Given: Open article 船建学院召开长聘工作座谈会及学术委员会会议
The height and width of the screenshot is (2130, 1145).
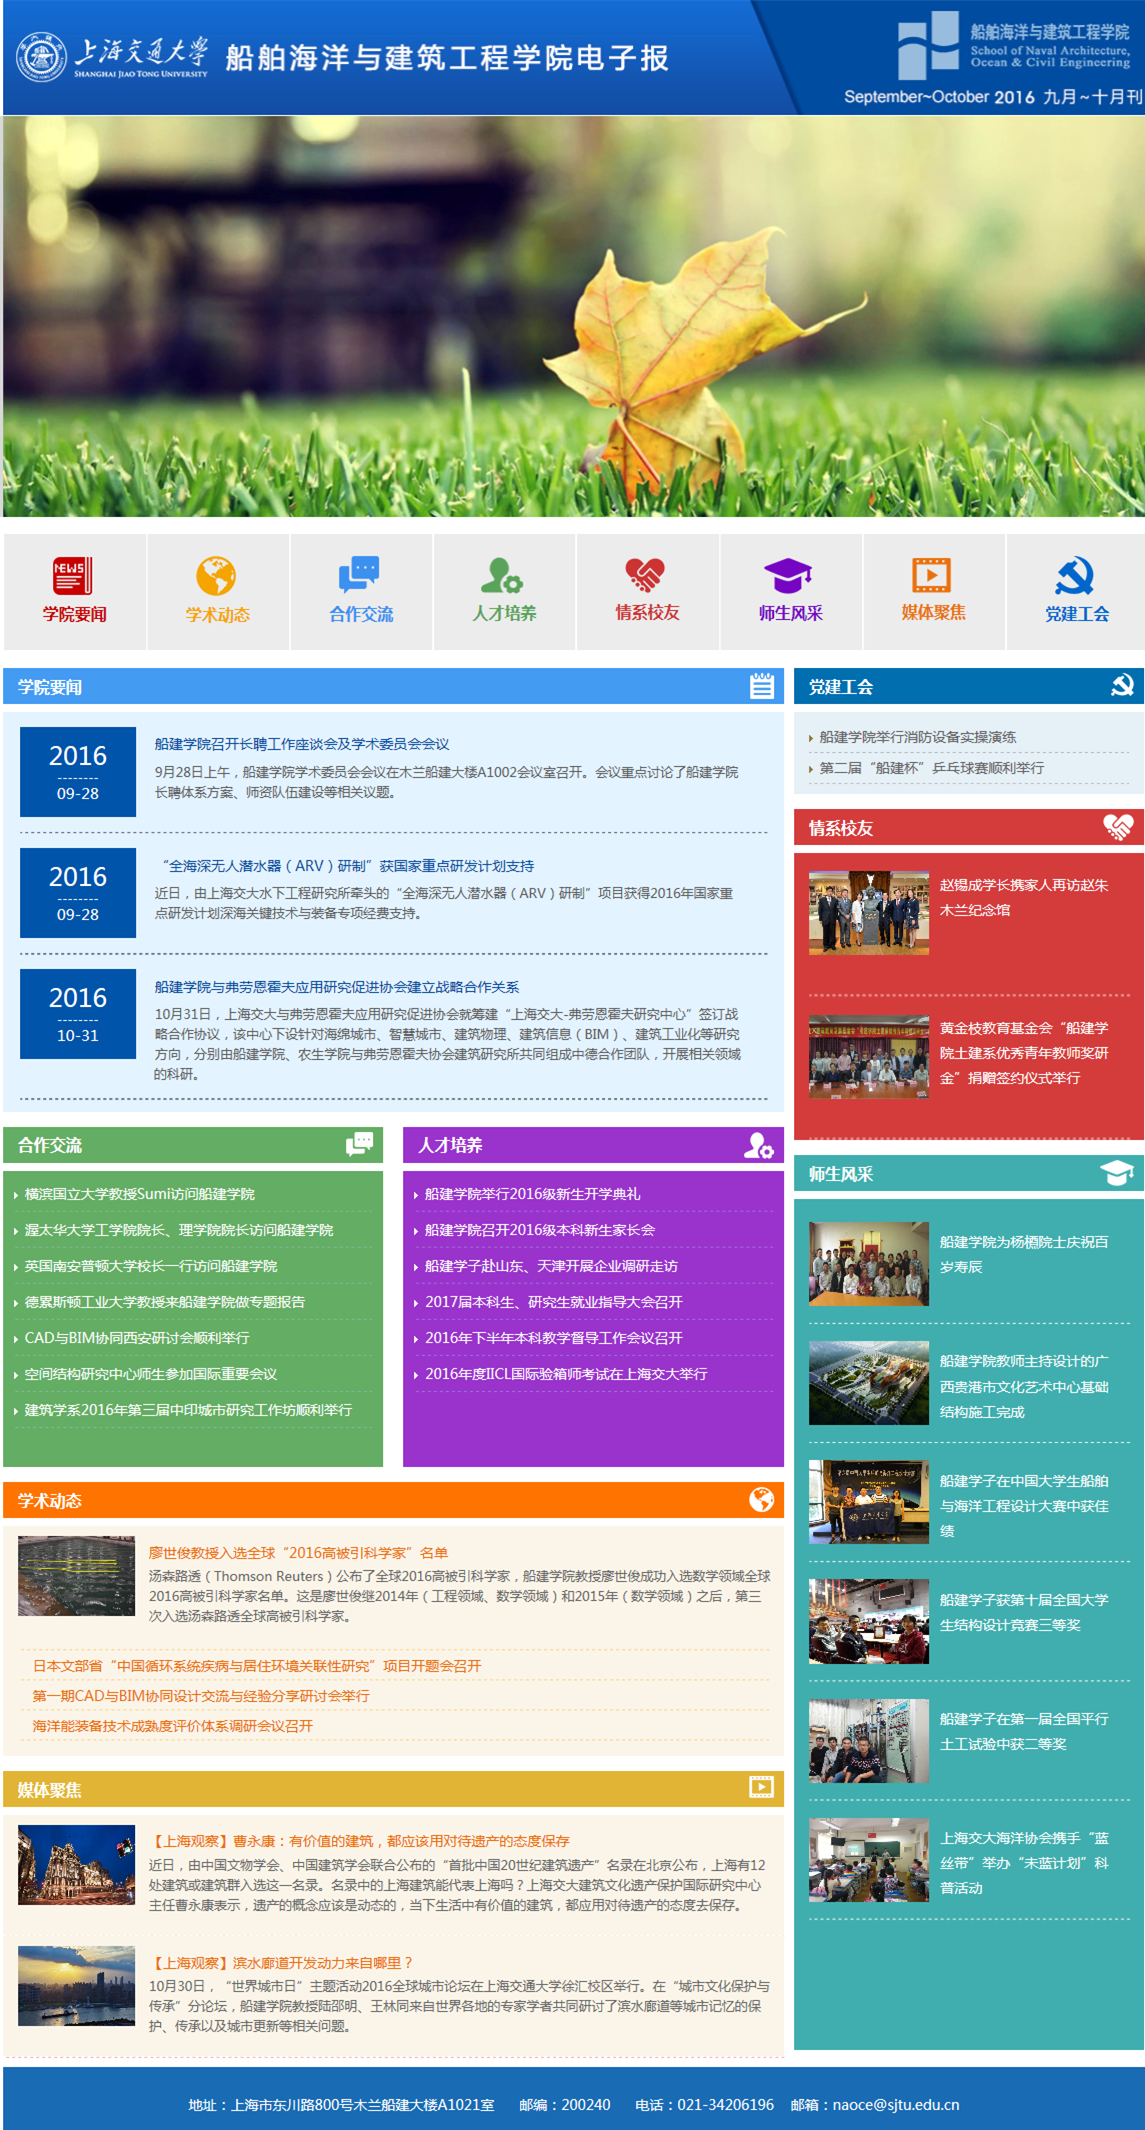Looking at the screenshot, I should pyautogui.click(x=301, y=744).
